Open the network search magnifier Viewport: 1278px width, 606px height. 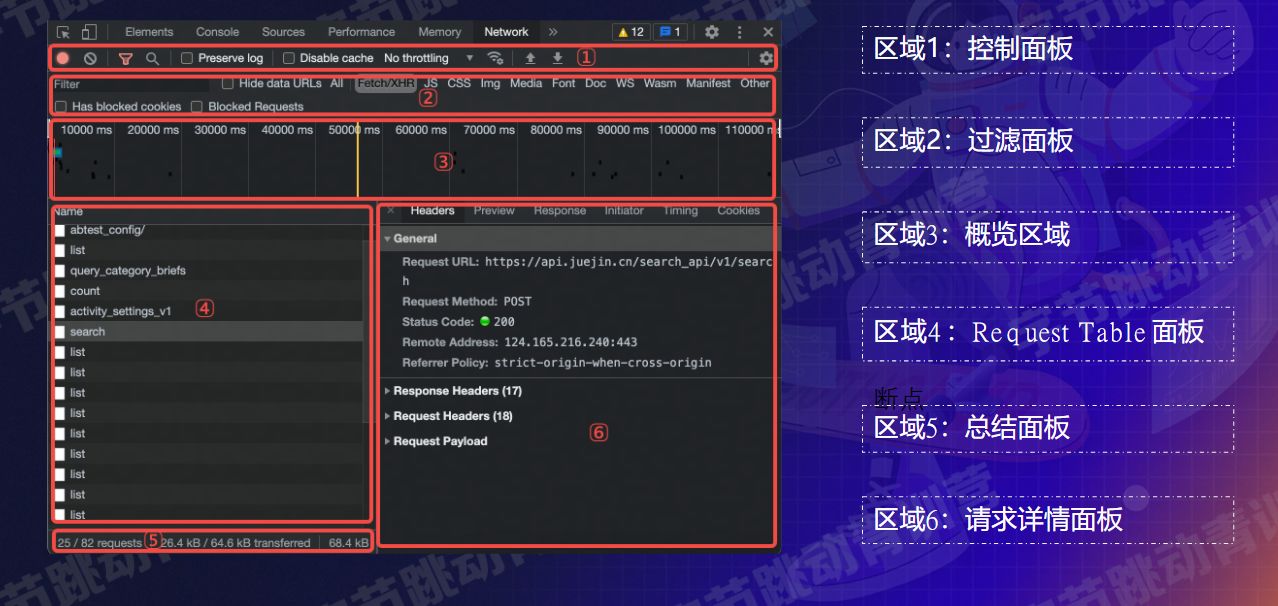(x=152, y=59)
